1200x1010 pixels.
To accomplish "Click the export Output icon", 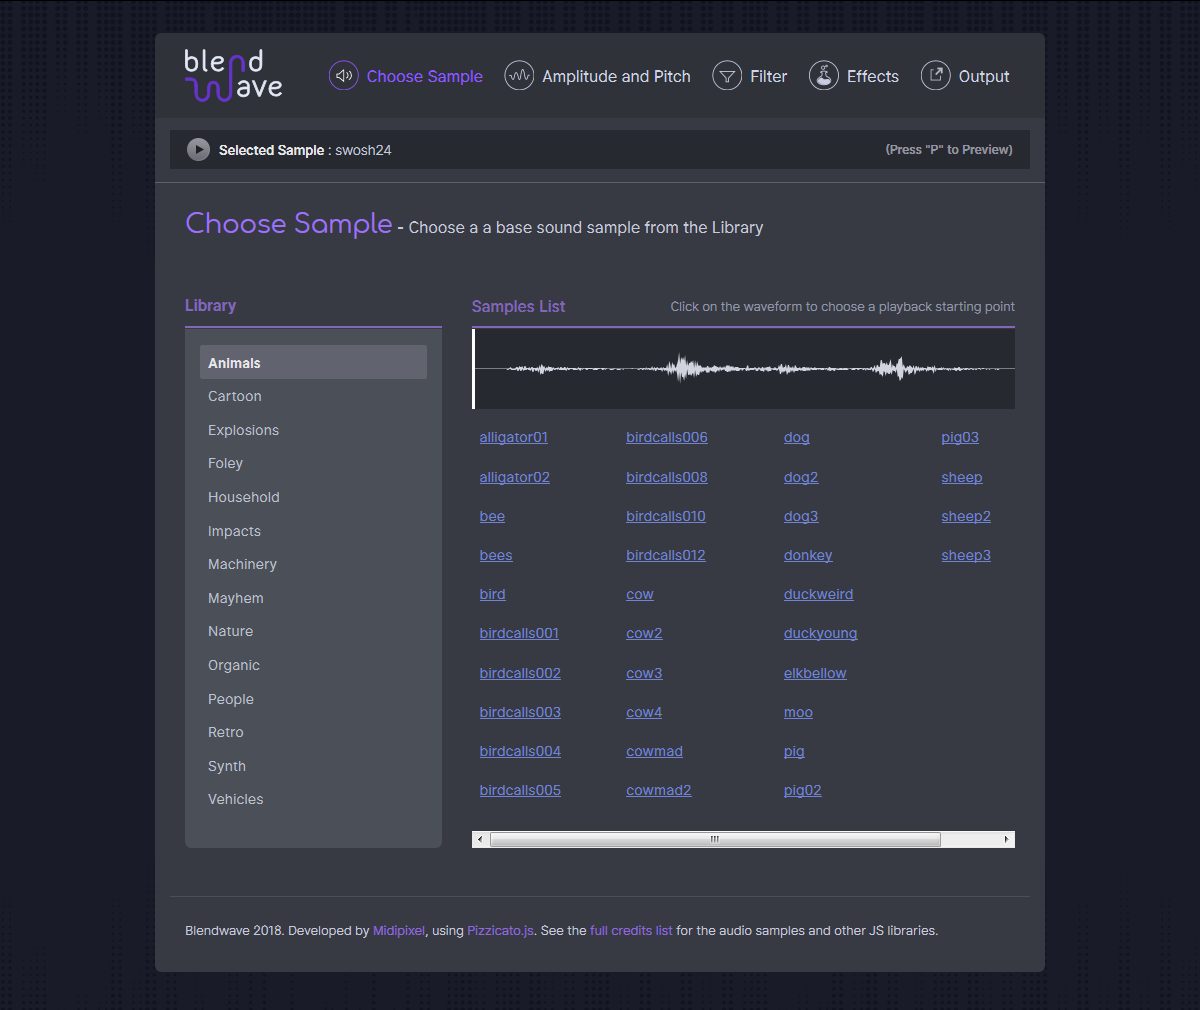I will pos(936,76).
